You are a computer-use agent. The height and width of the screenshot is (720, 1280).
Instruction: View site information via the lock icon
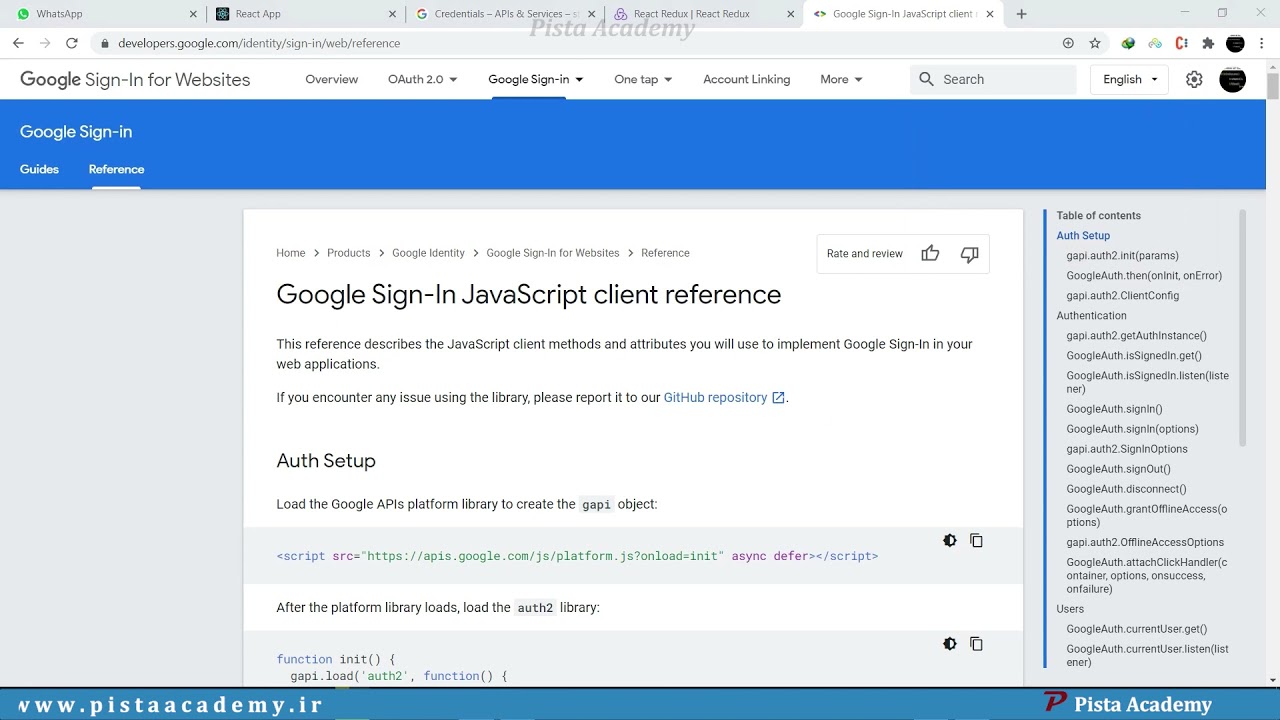(x=104, y=43)
